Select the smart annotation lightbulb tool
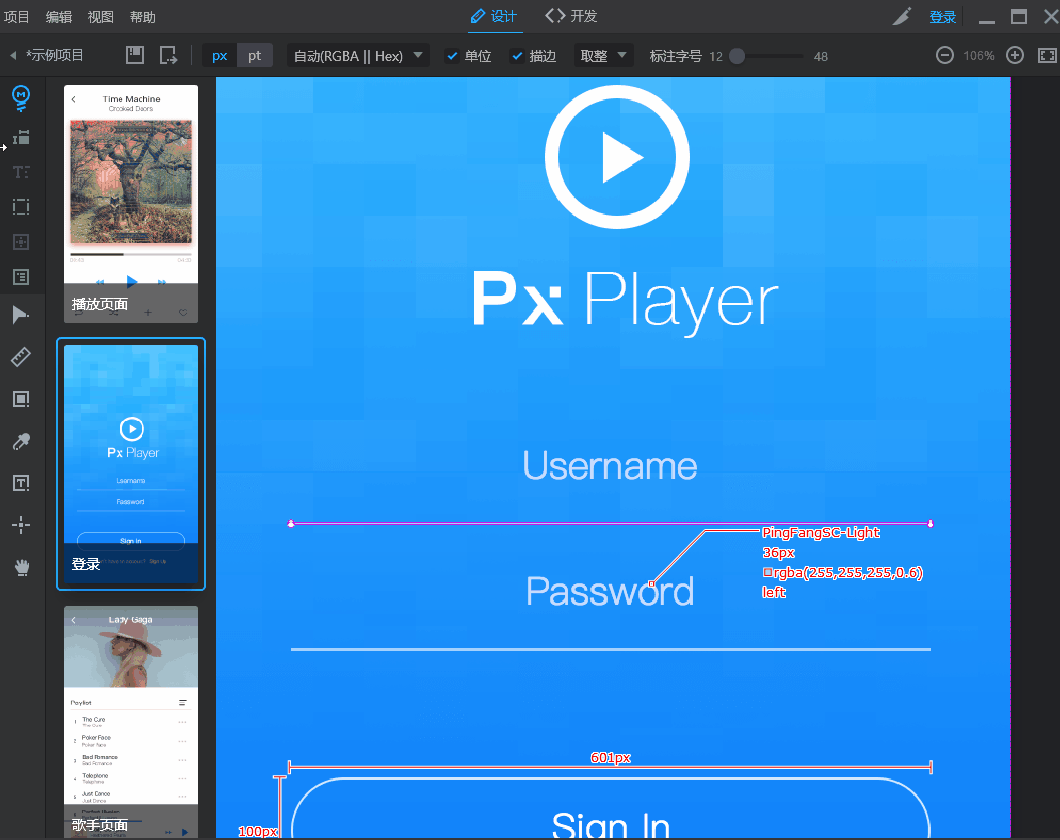This screenshot has height=840, width=1060. pos(21,98)
